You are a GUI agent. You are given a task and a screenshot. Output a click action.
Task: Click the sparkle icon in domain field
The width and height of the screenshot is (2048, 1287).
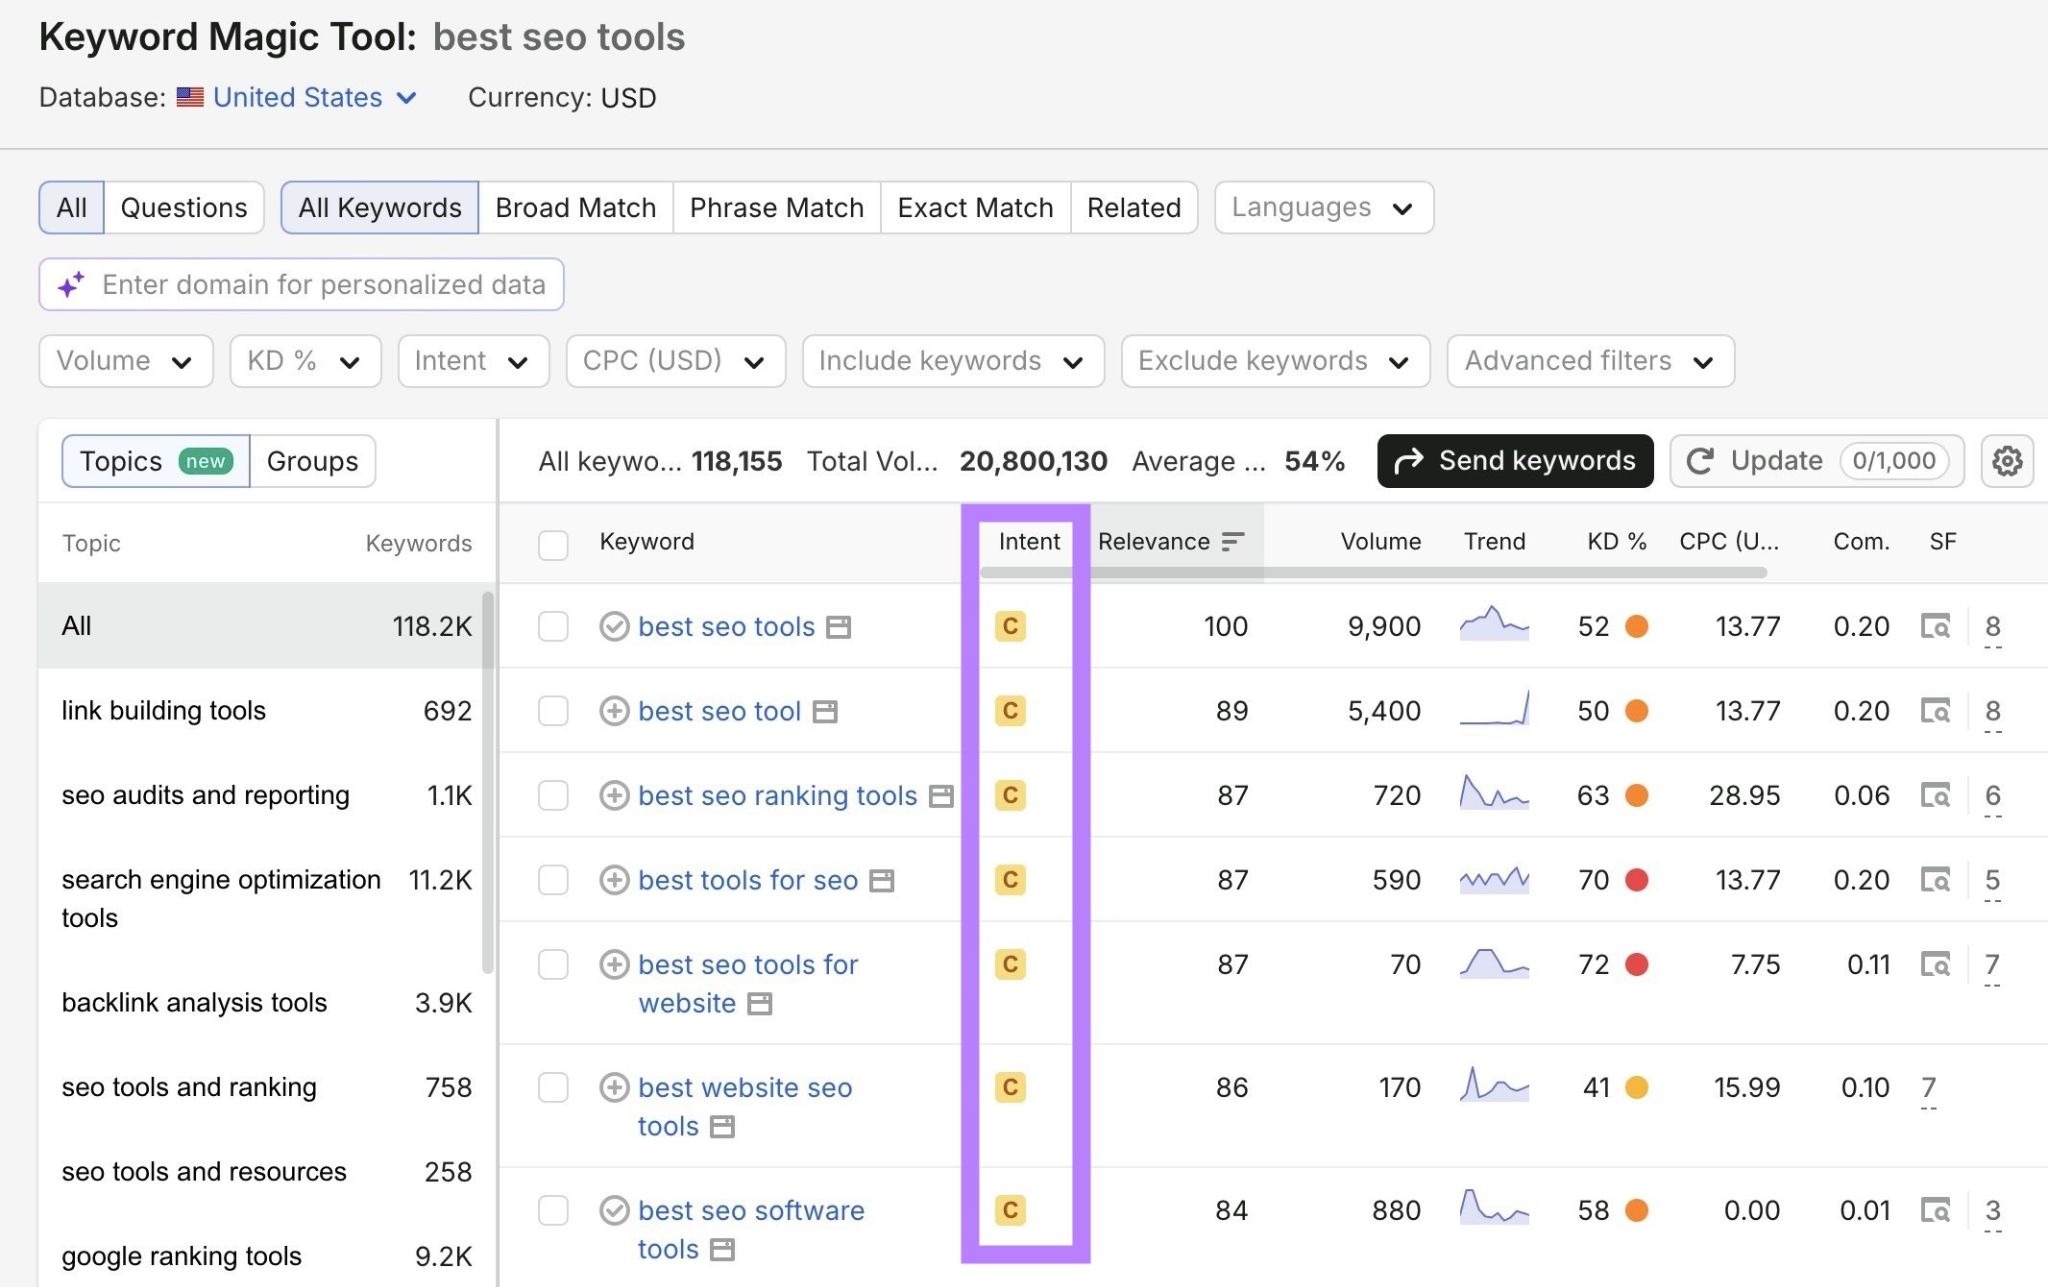tap(70, 285)
